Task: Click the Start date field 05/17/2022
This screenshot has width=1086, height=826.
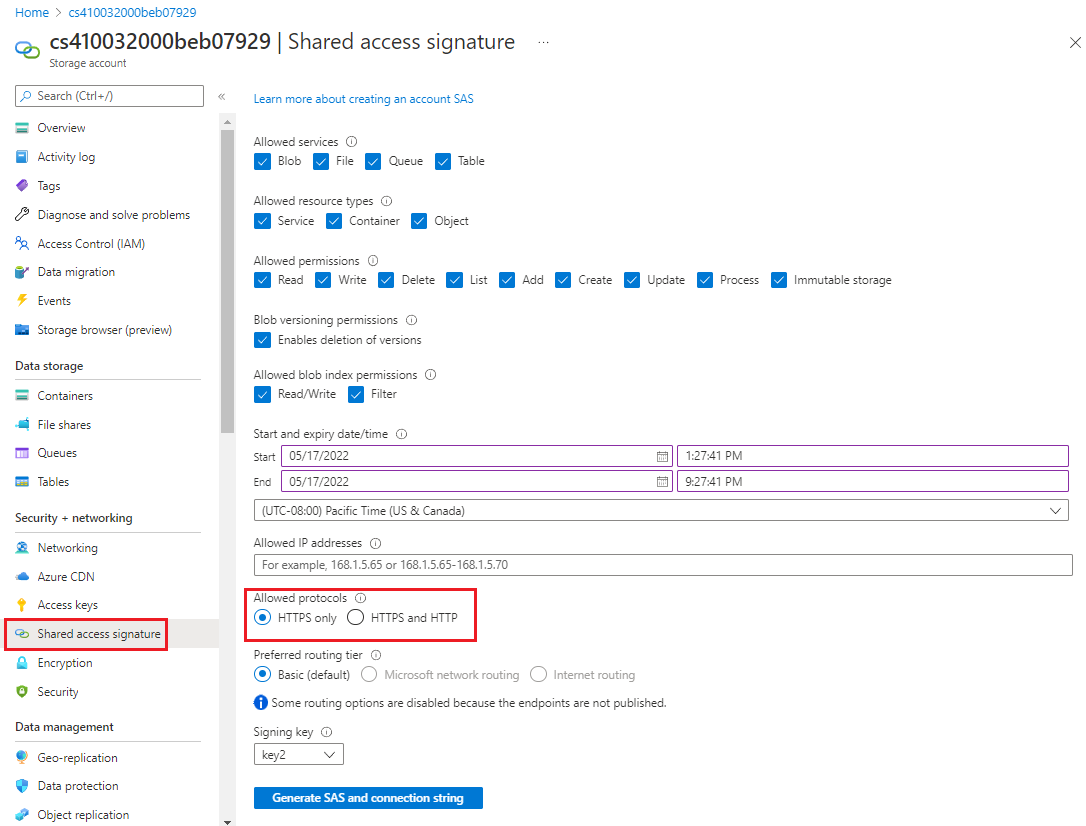Action: [x=477, y=456]
